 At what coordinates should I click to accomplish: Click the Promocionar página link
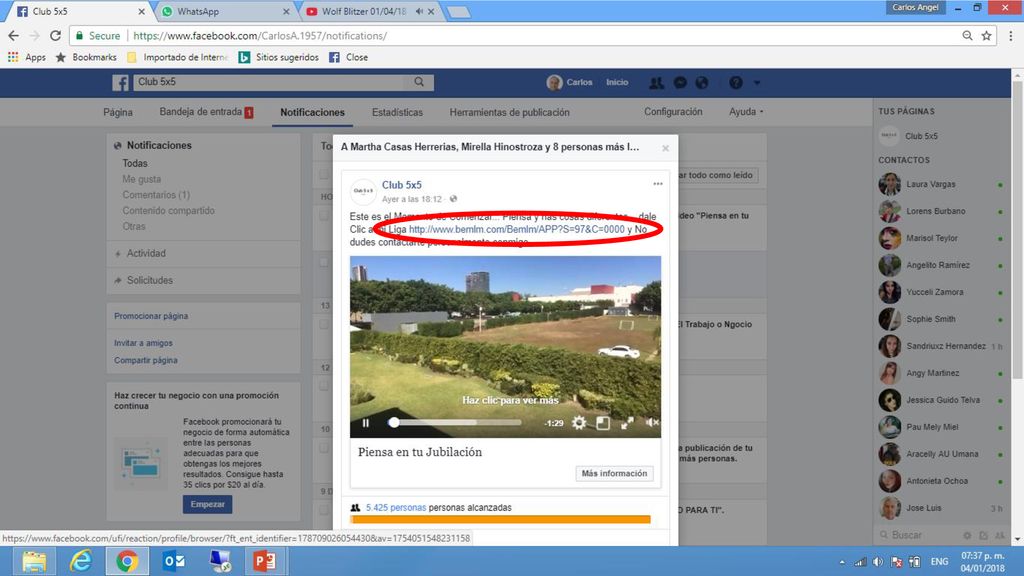tap(151, 316)
